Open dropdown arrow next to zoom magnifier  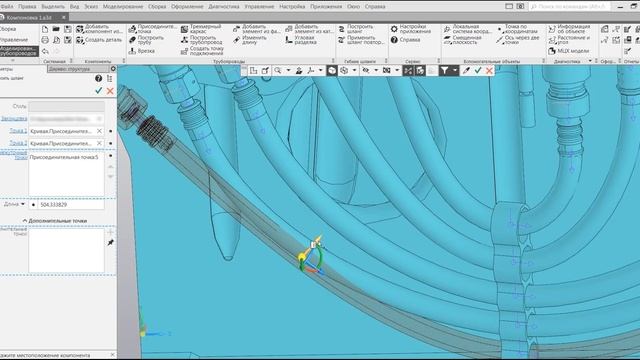pyautogui.click(x=288, y=71)
